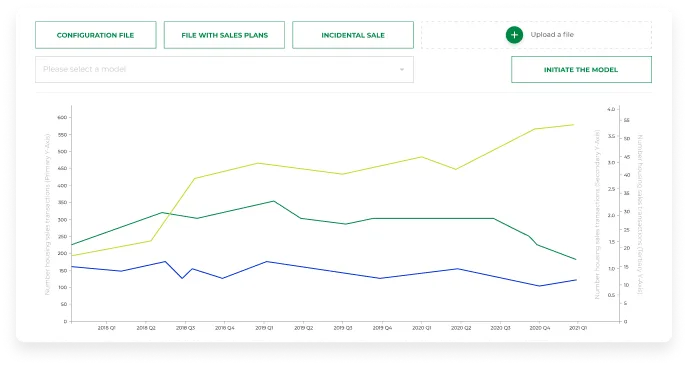Click the yellow-green line's final peak point
The image size is (688, 367).
(574, 125)
